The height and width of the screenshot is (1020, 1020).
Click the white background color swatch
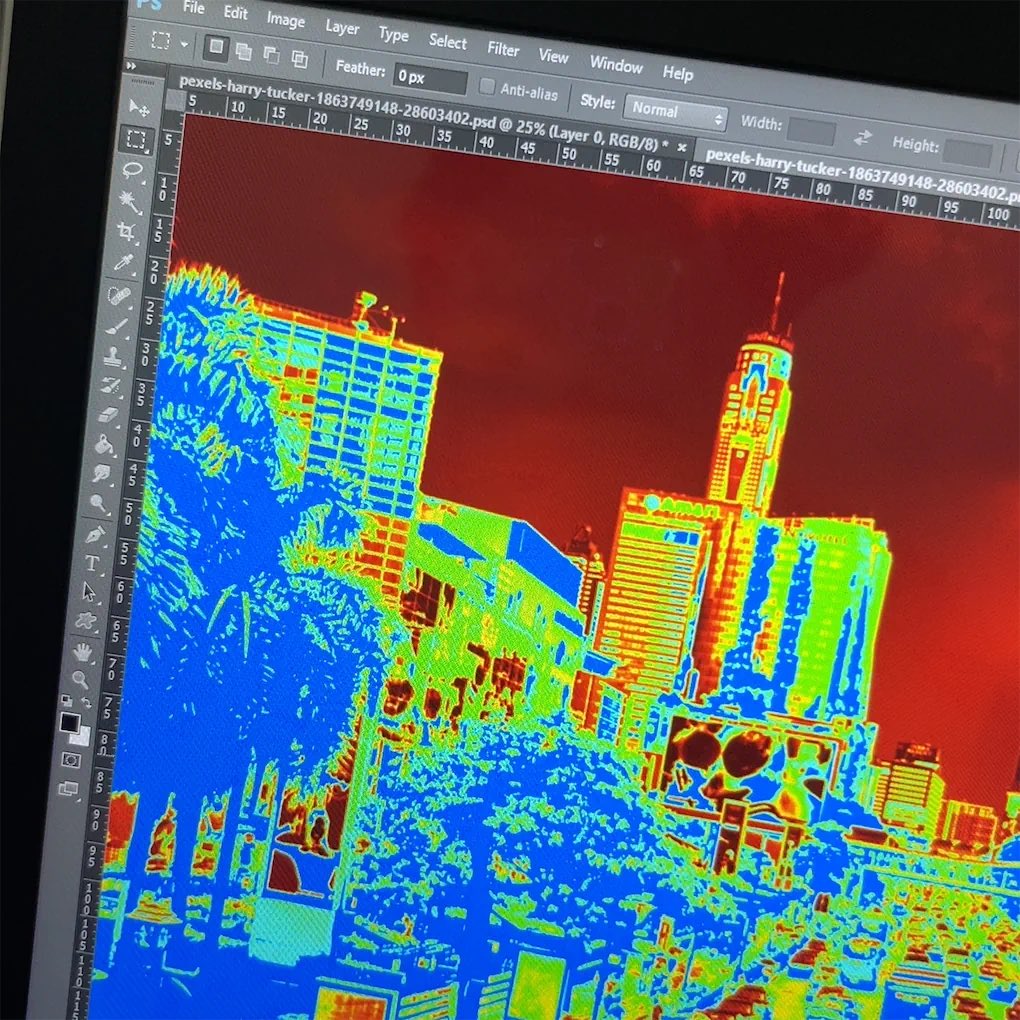tap(81, 736)
